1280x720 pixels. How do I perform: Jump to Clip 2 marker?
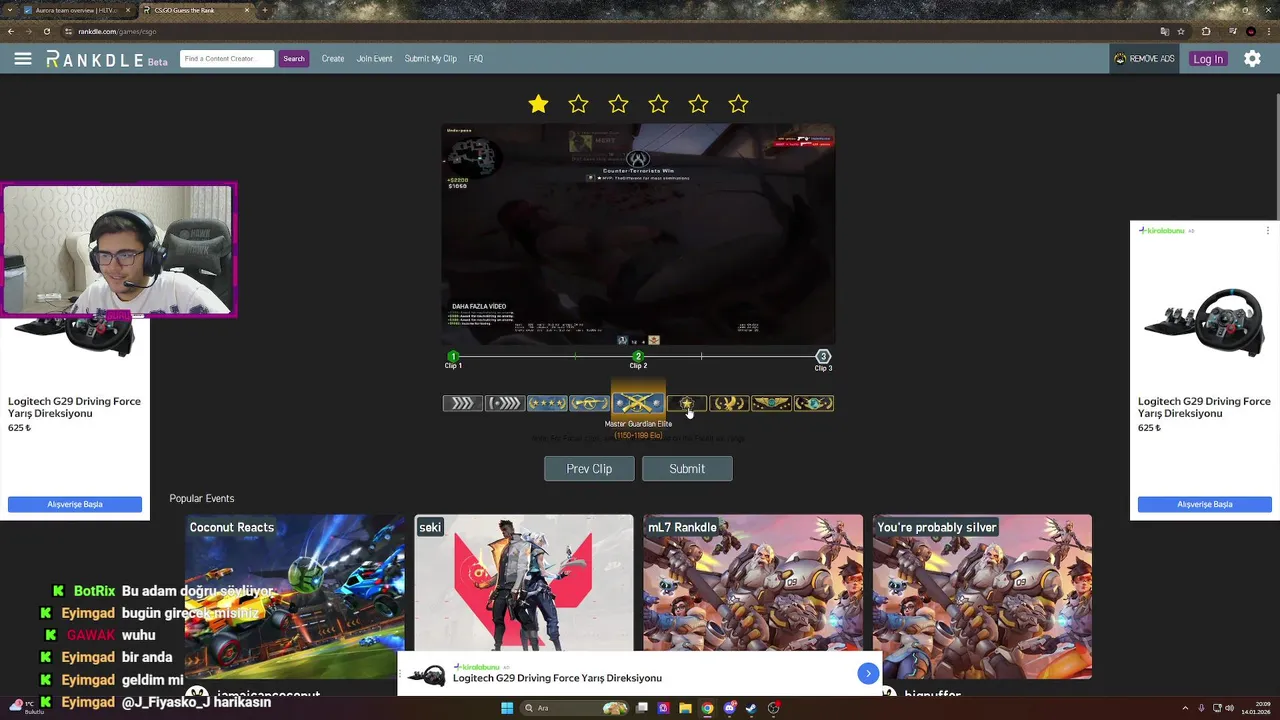point(638,357)
